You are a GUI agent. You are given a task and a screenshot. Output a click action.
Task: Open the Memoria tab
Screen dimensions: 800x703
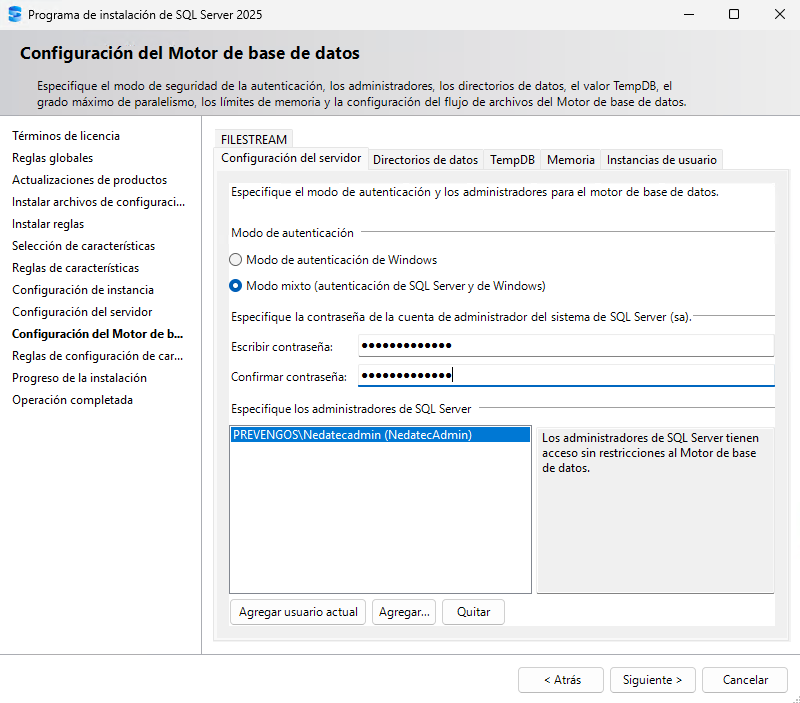point(570,160)
